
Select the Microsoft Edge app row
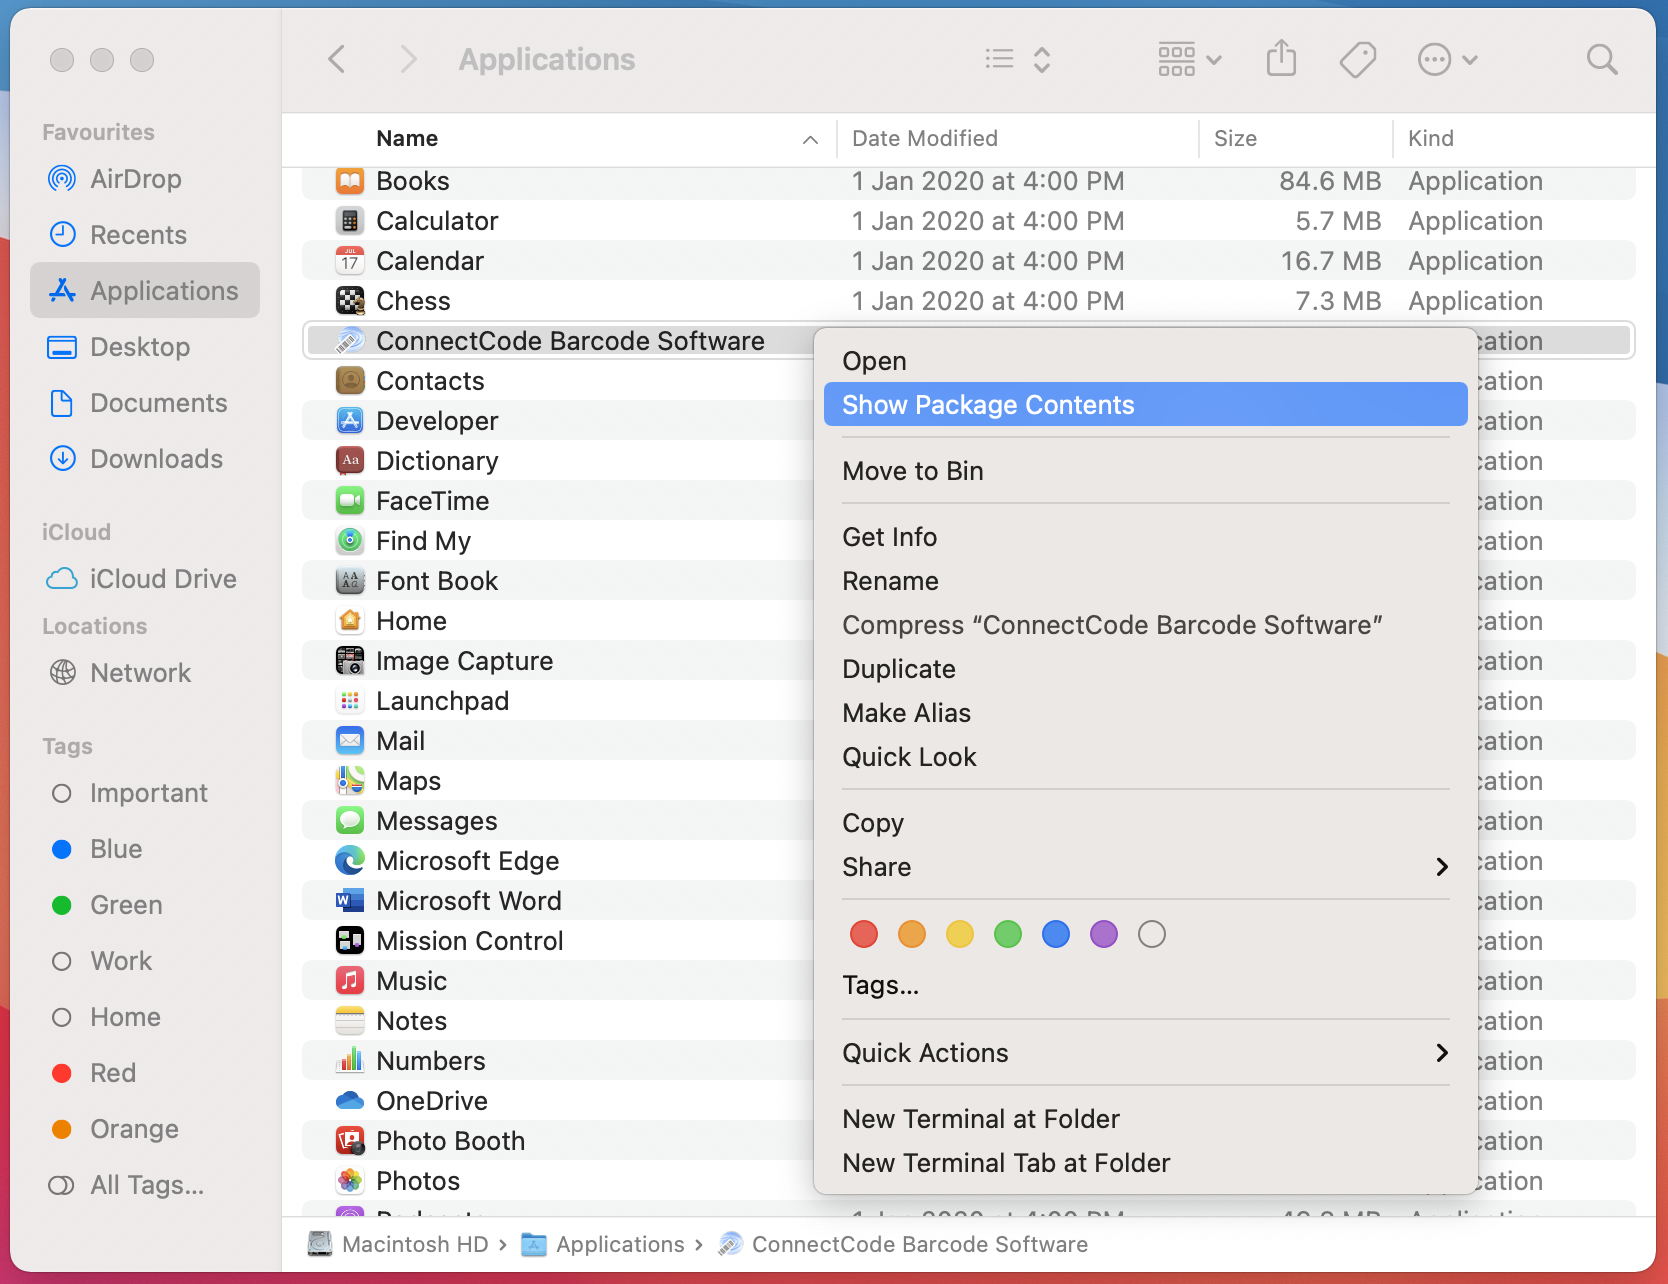pos(558,861)
